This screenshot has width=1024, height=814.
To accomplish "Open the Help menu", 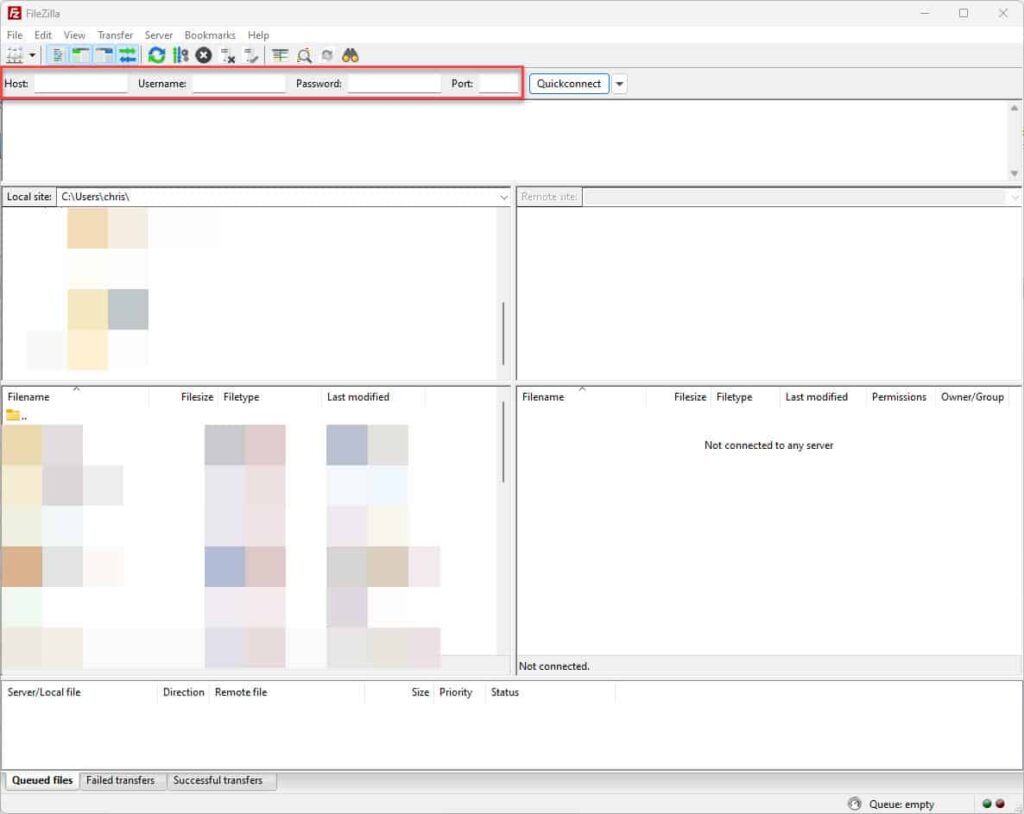I will click(258, 35).
